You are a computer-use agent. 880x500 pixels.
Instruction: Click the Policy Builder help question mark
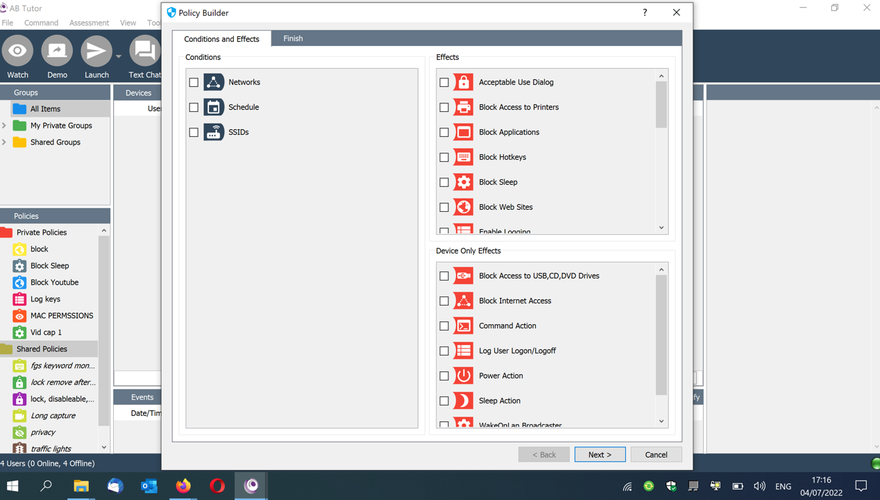pos(645,12)
